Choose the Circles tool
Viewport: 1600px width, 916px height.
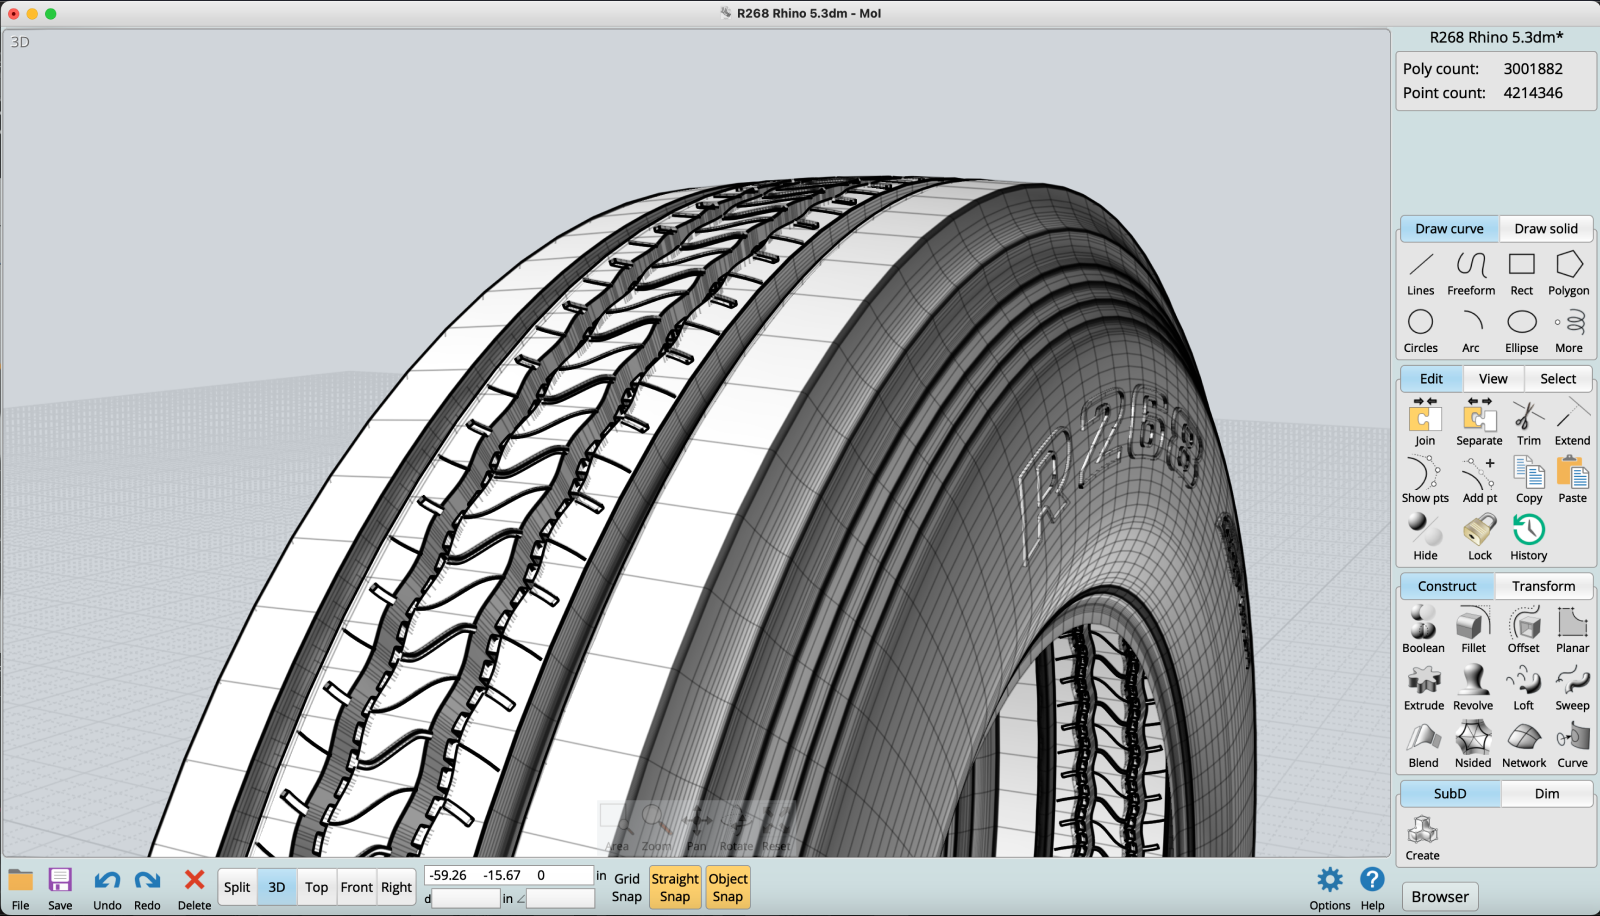(x=1420, y=332)
